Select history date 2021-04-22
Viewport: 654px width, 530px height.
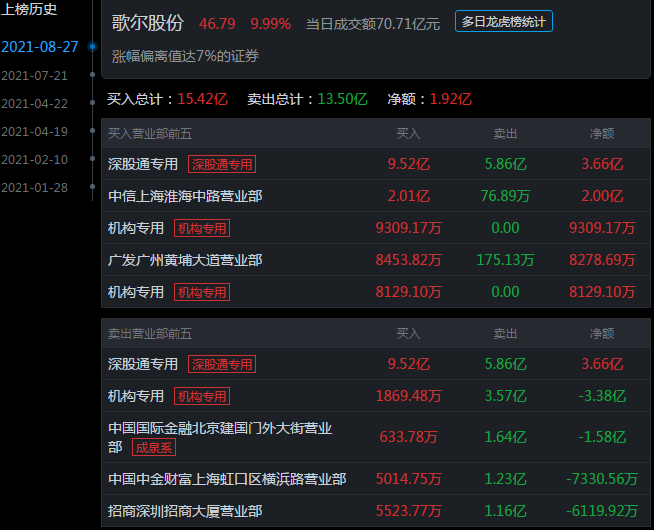tap(35, 103)
